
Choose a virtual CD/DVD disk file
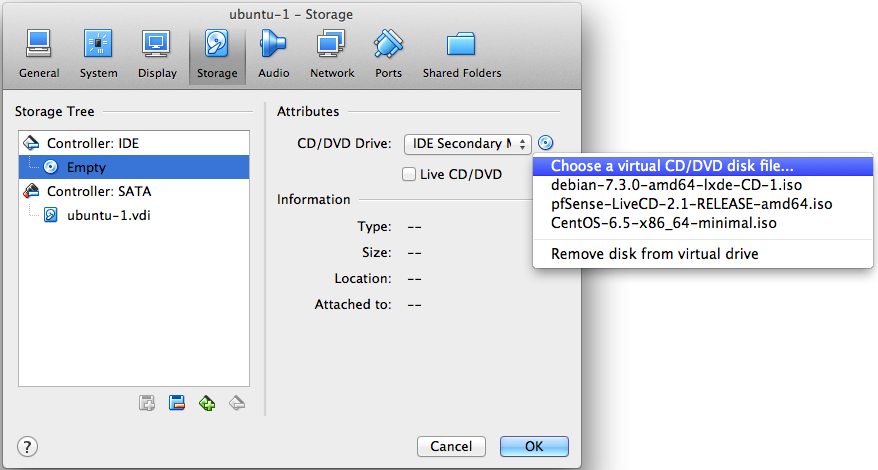(x=672, y=166)
